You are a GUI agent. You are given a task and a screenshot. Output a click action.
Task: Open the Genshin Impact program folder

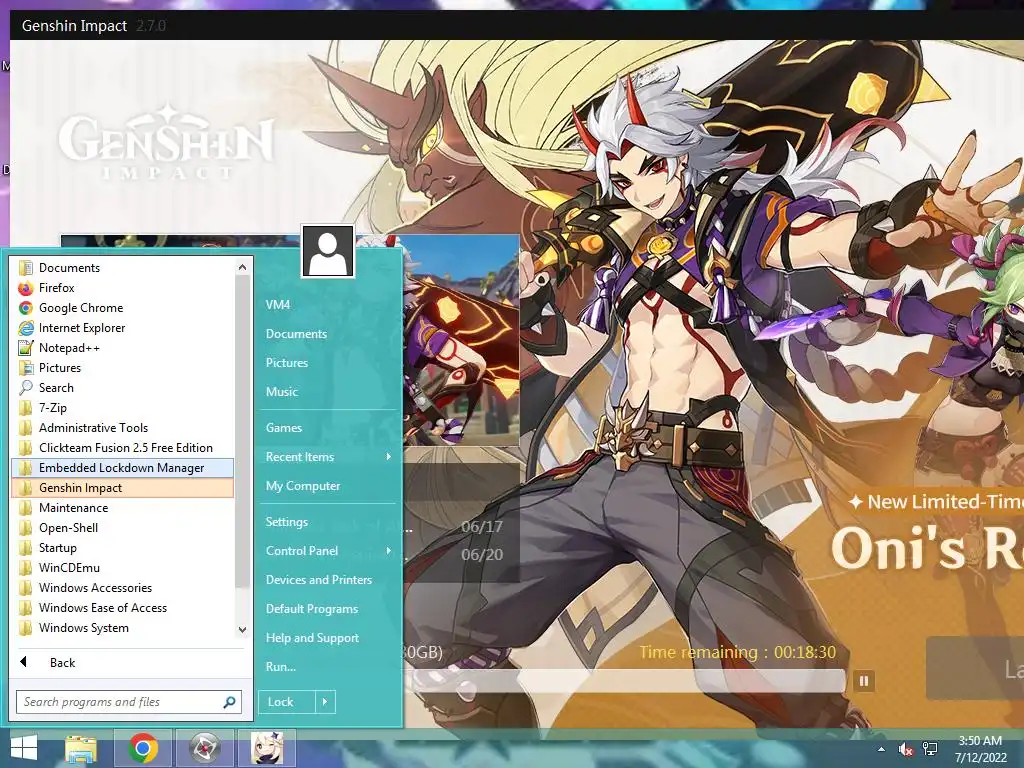click(123, 488)
